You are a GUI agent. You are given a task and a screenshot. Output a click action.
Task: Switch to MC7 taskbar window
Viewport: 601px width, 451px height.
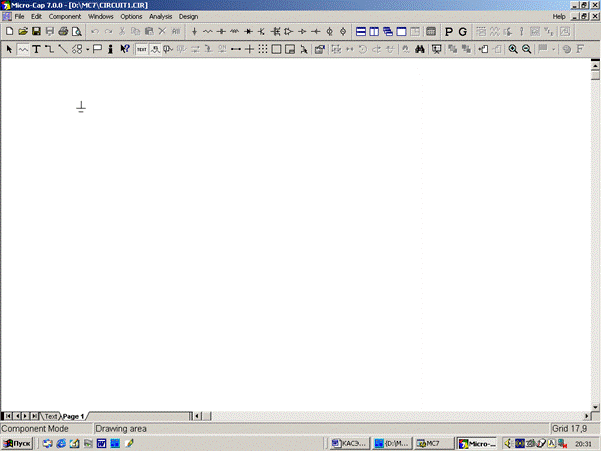[434, 444]
